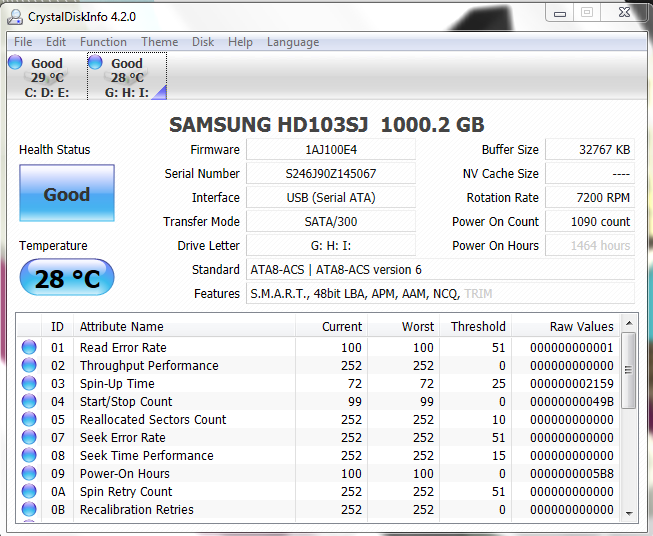Click status orb for Seek Error Rate
The width and height of the screenshot is (653, 536).
pos(29,437)
